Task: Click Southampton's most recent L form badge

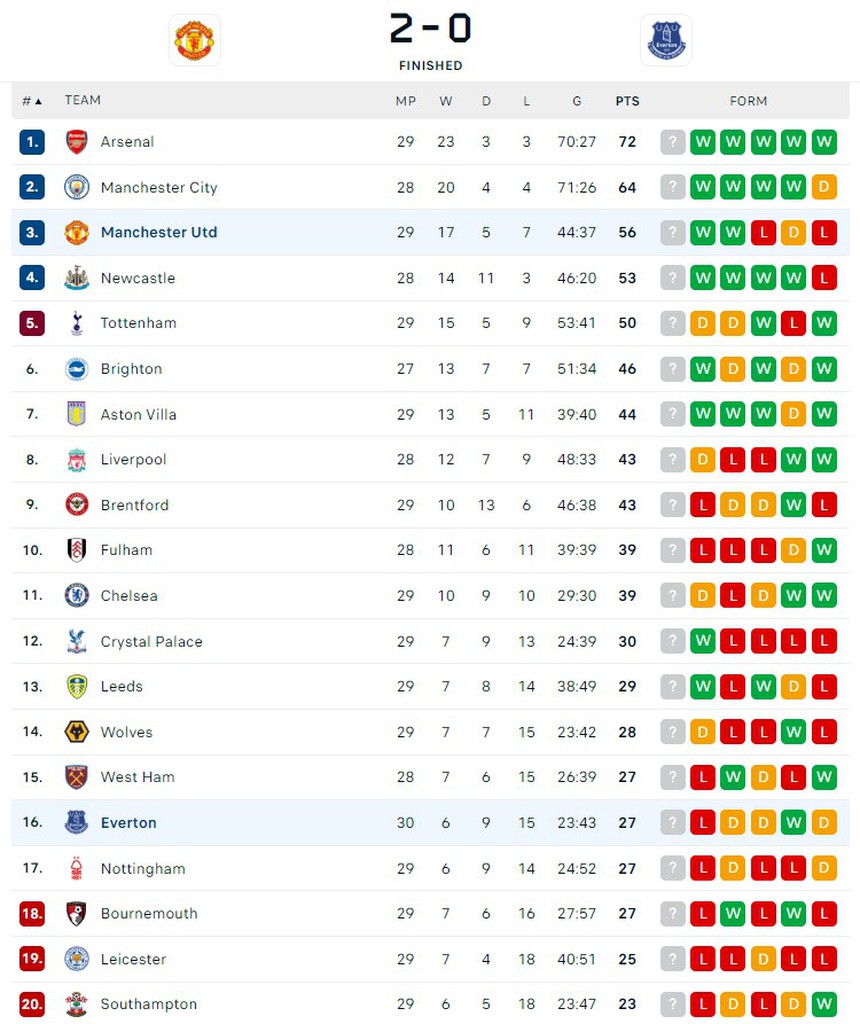Action: tap(703, 1004)
